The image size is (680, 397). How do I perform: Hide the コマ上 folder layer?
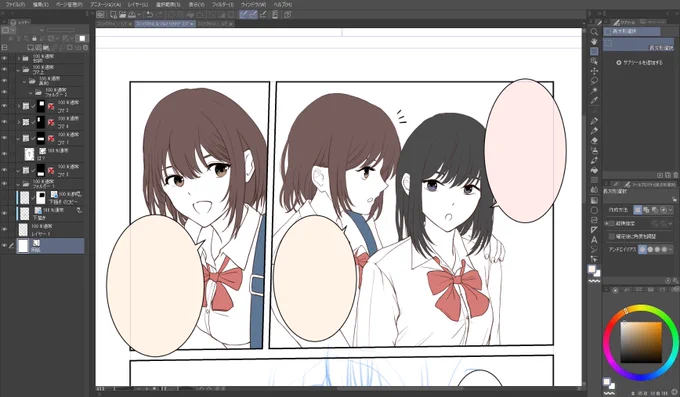[4, 69]
